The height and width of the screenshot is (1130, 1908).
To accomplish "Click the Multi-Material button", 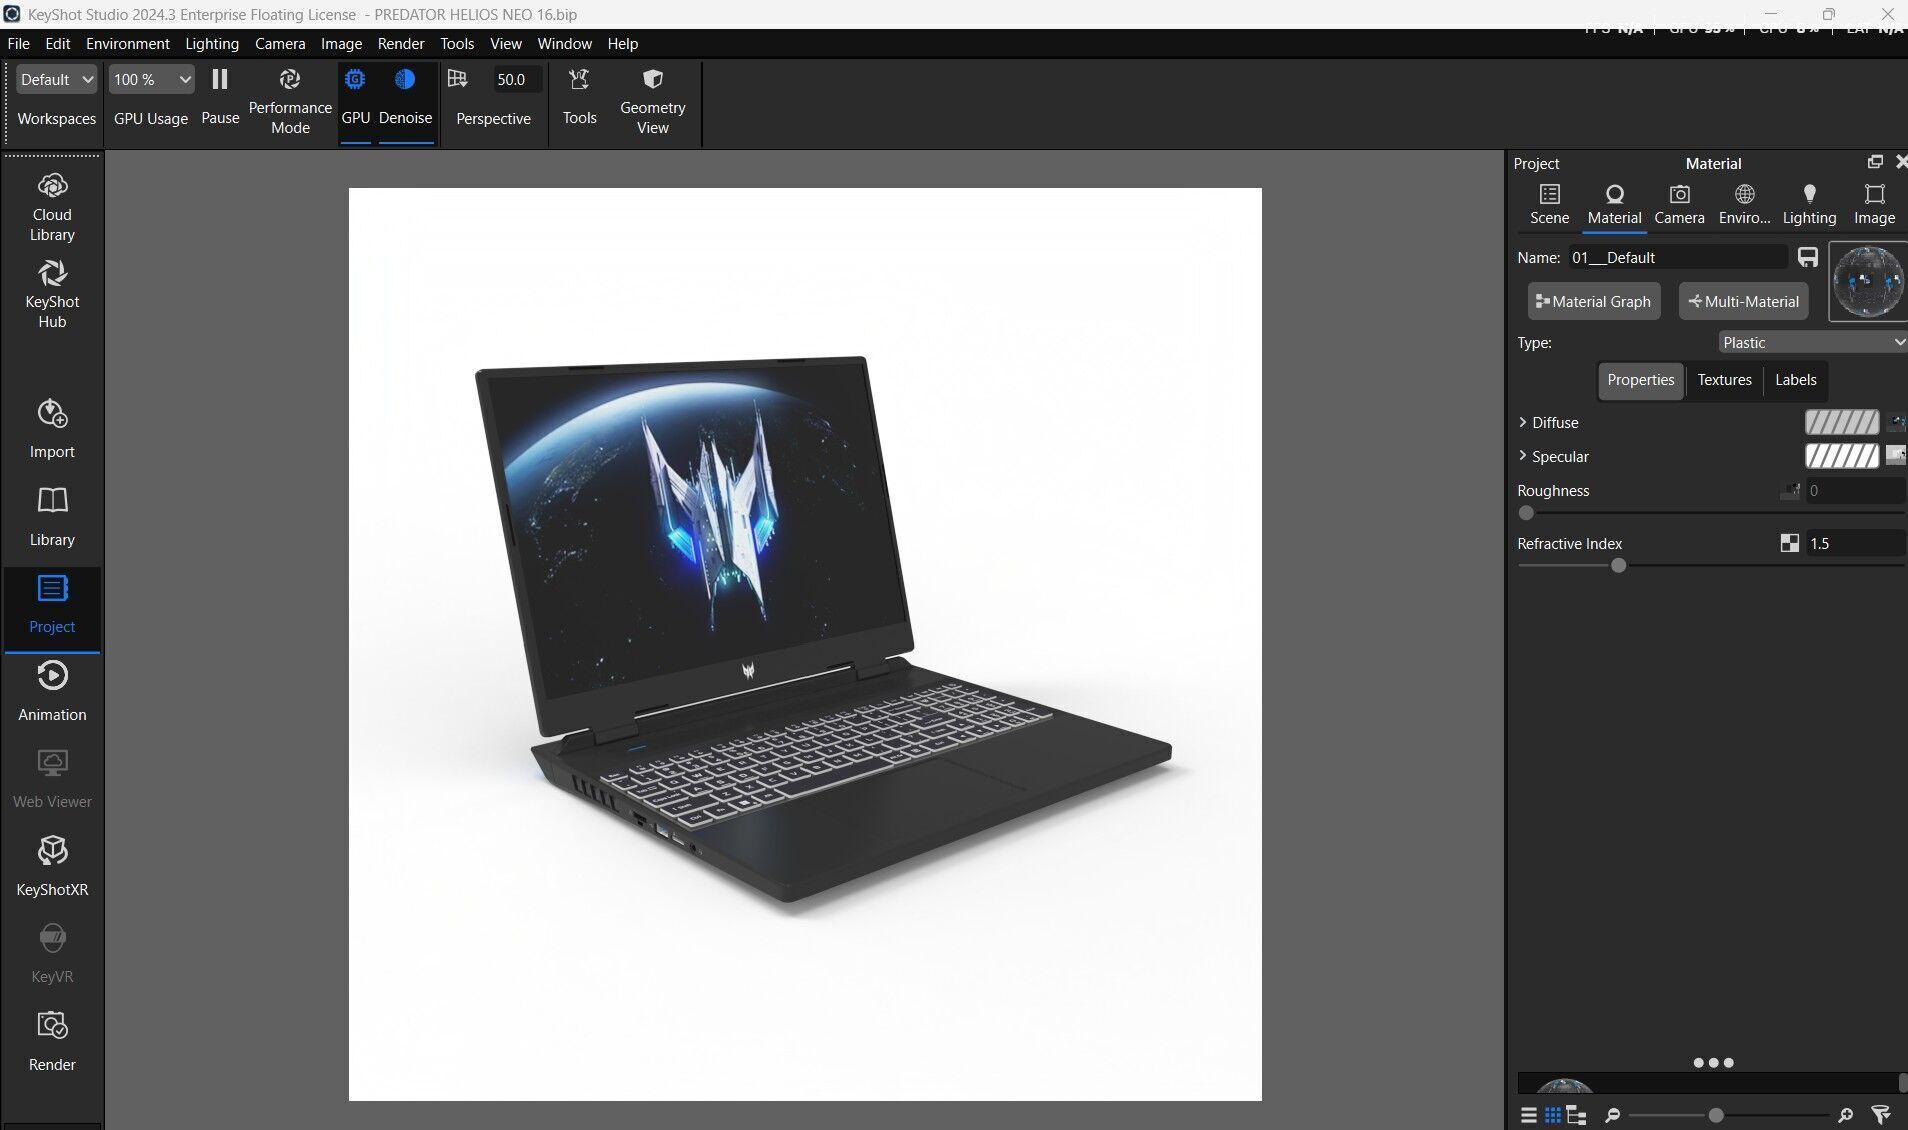I will [1743, 301].
